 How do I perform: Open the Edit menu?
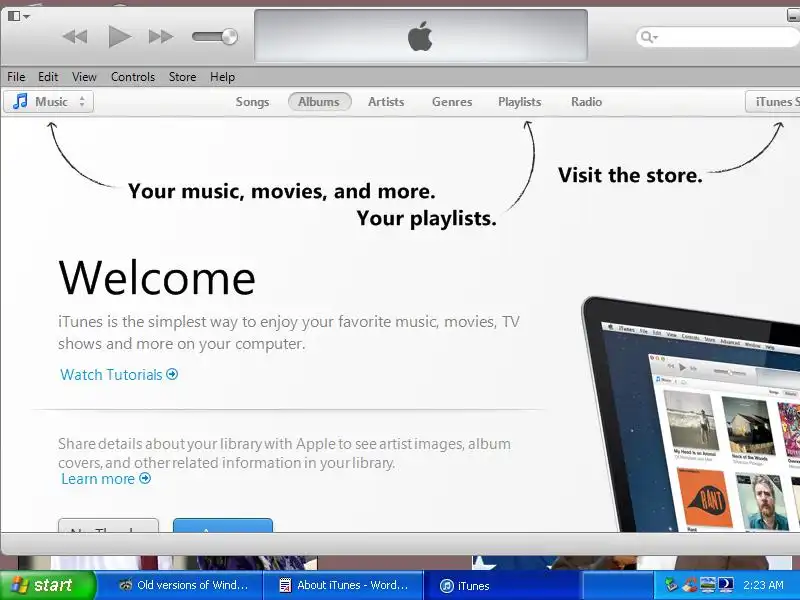(x=48, y=77)
